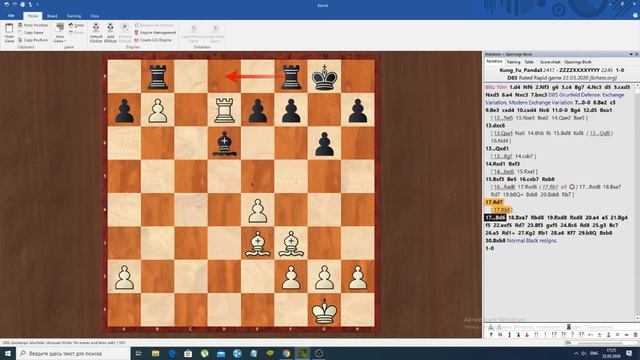Click the single '?' mistake annotation
Image resolution: width=640 pixels, height=360 pixels.
[x=573, y=335]
